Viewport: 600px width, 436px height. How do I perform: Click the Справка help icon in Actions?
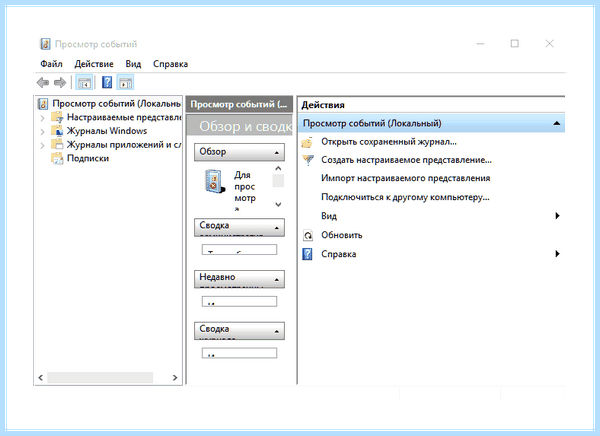point(307,254)
